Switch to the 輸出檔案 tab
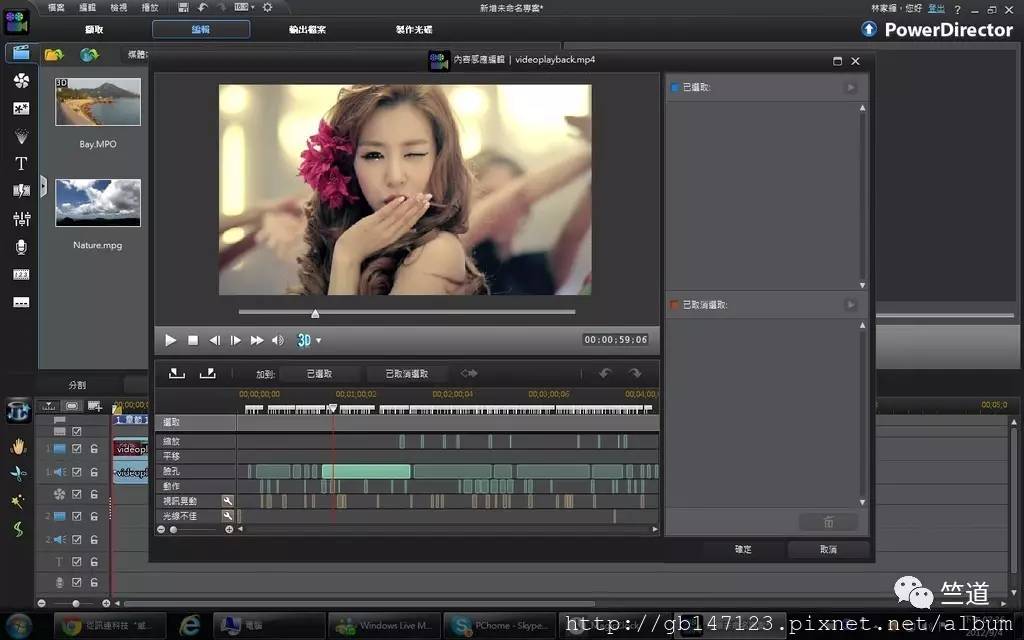The height and width of the screenshot is (640, 1024). click(x=307, y=30)
